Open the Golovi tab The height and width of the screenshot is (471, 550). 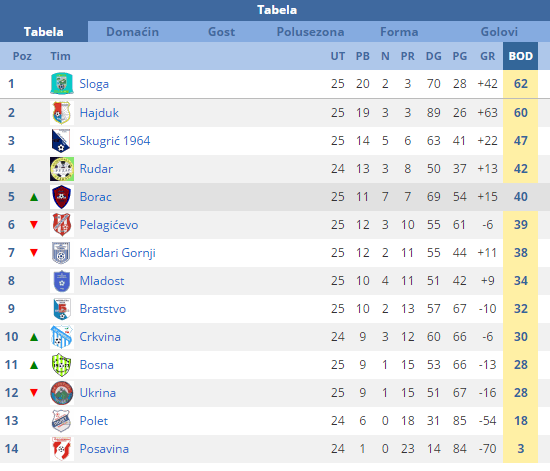click(x=499, y=32)
